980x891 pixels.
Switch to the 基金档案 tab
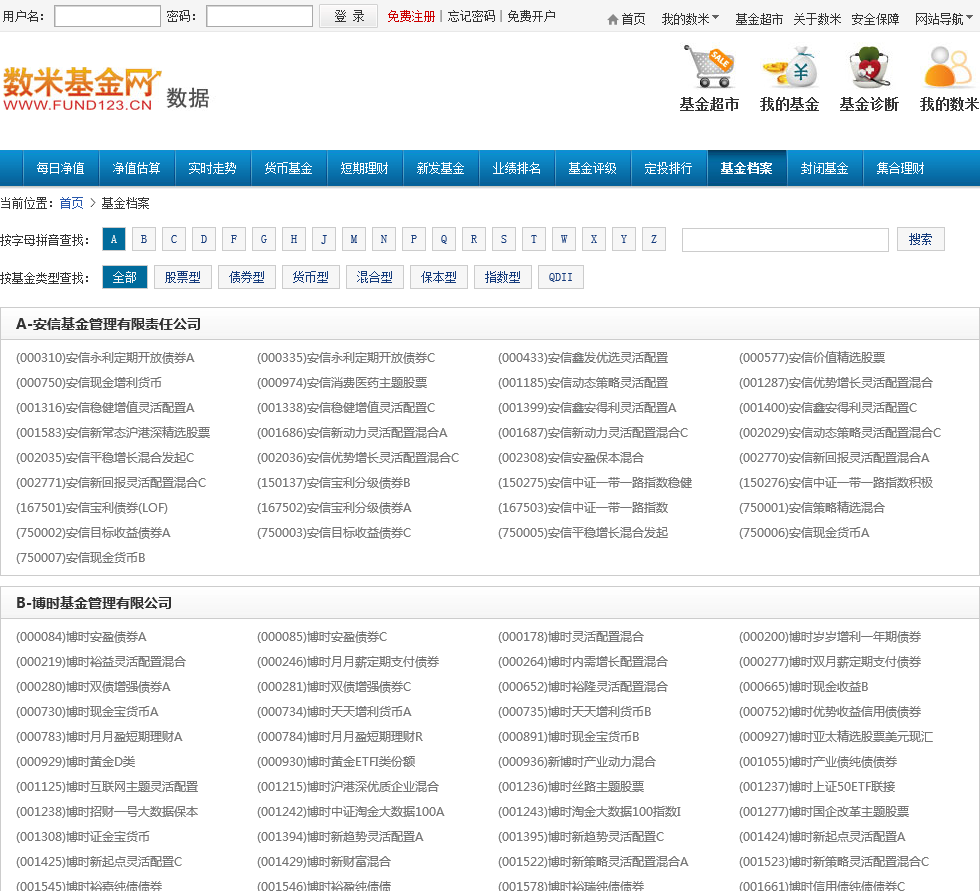point(746,168)
